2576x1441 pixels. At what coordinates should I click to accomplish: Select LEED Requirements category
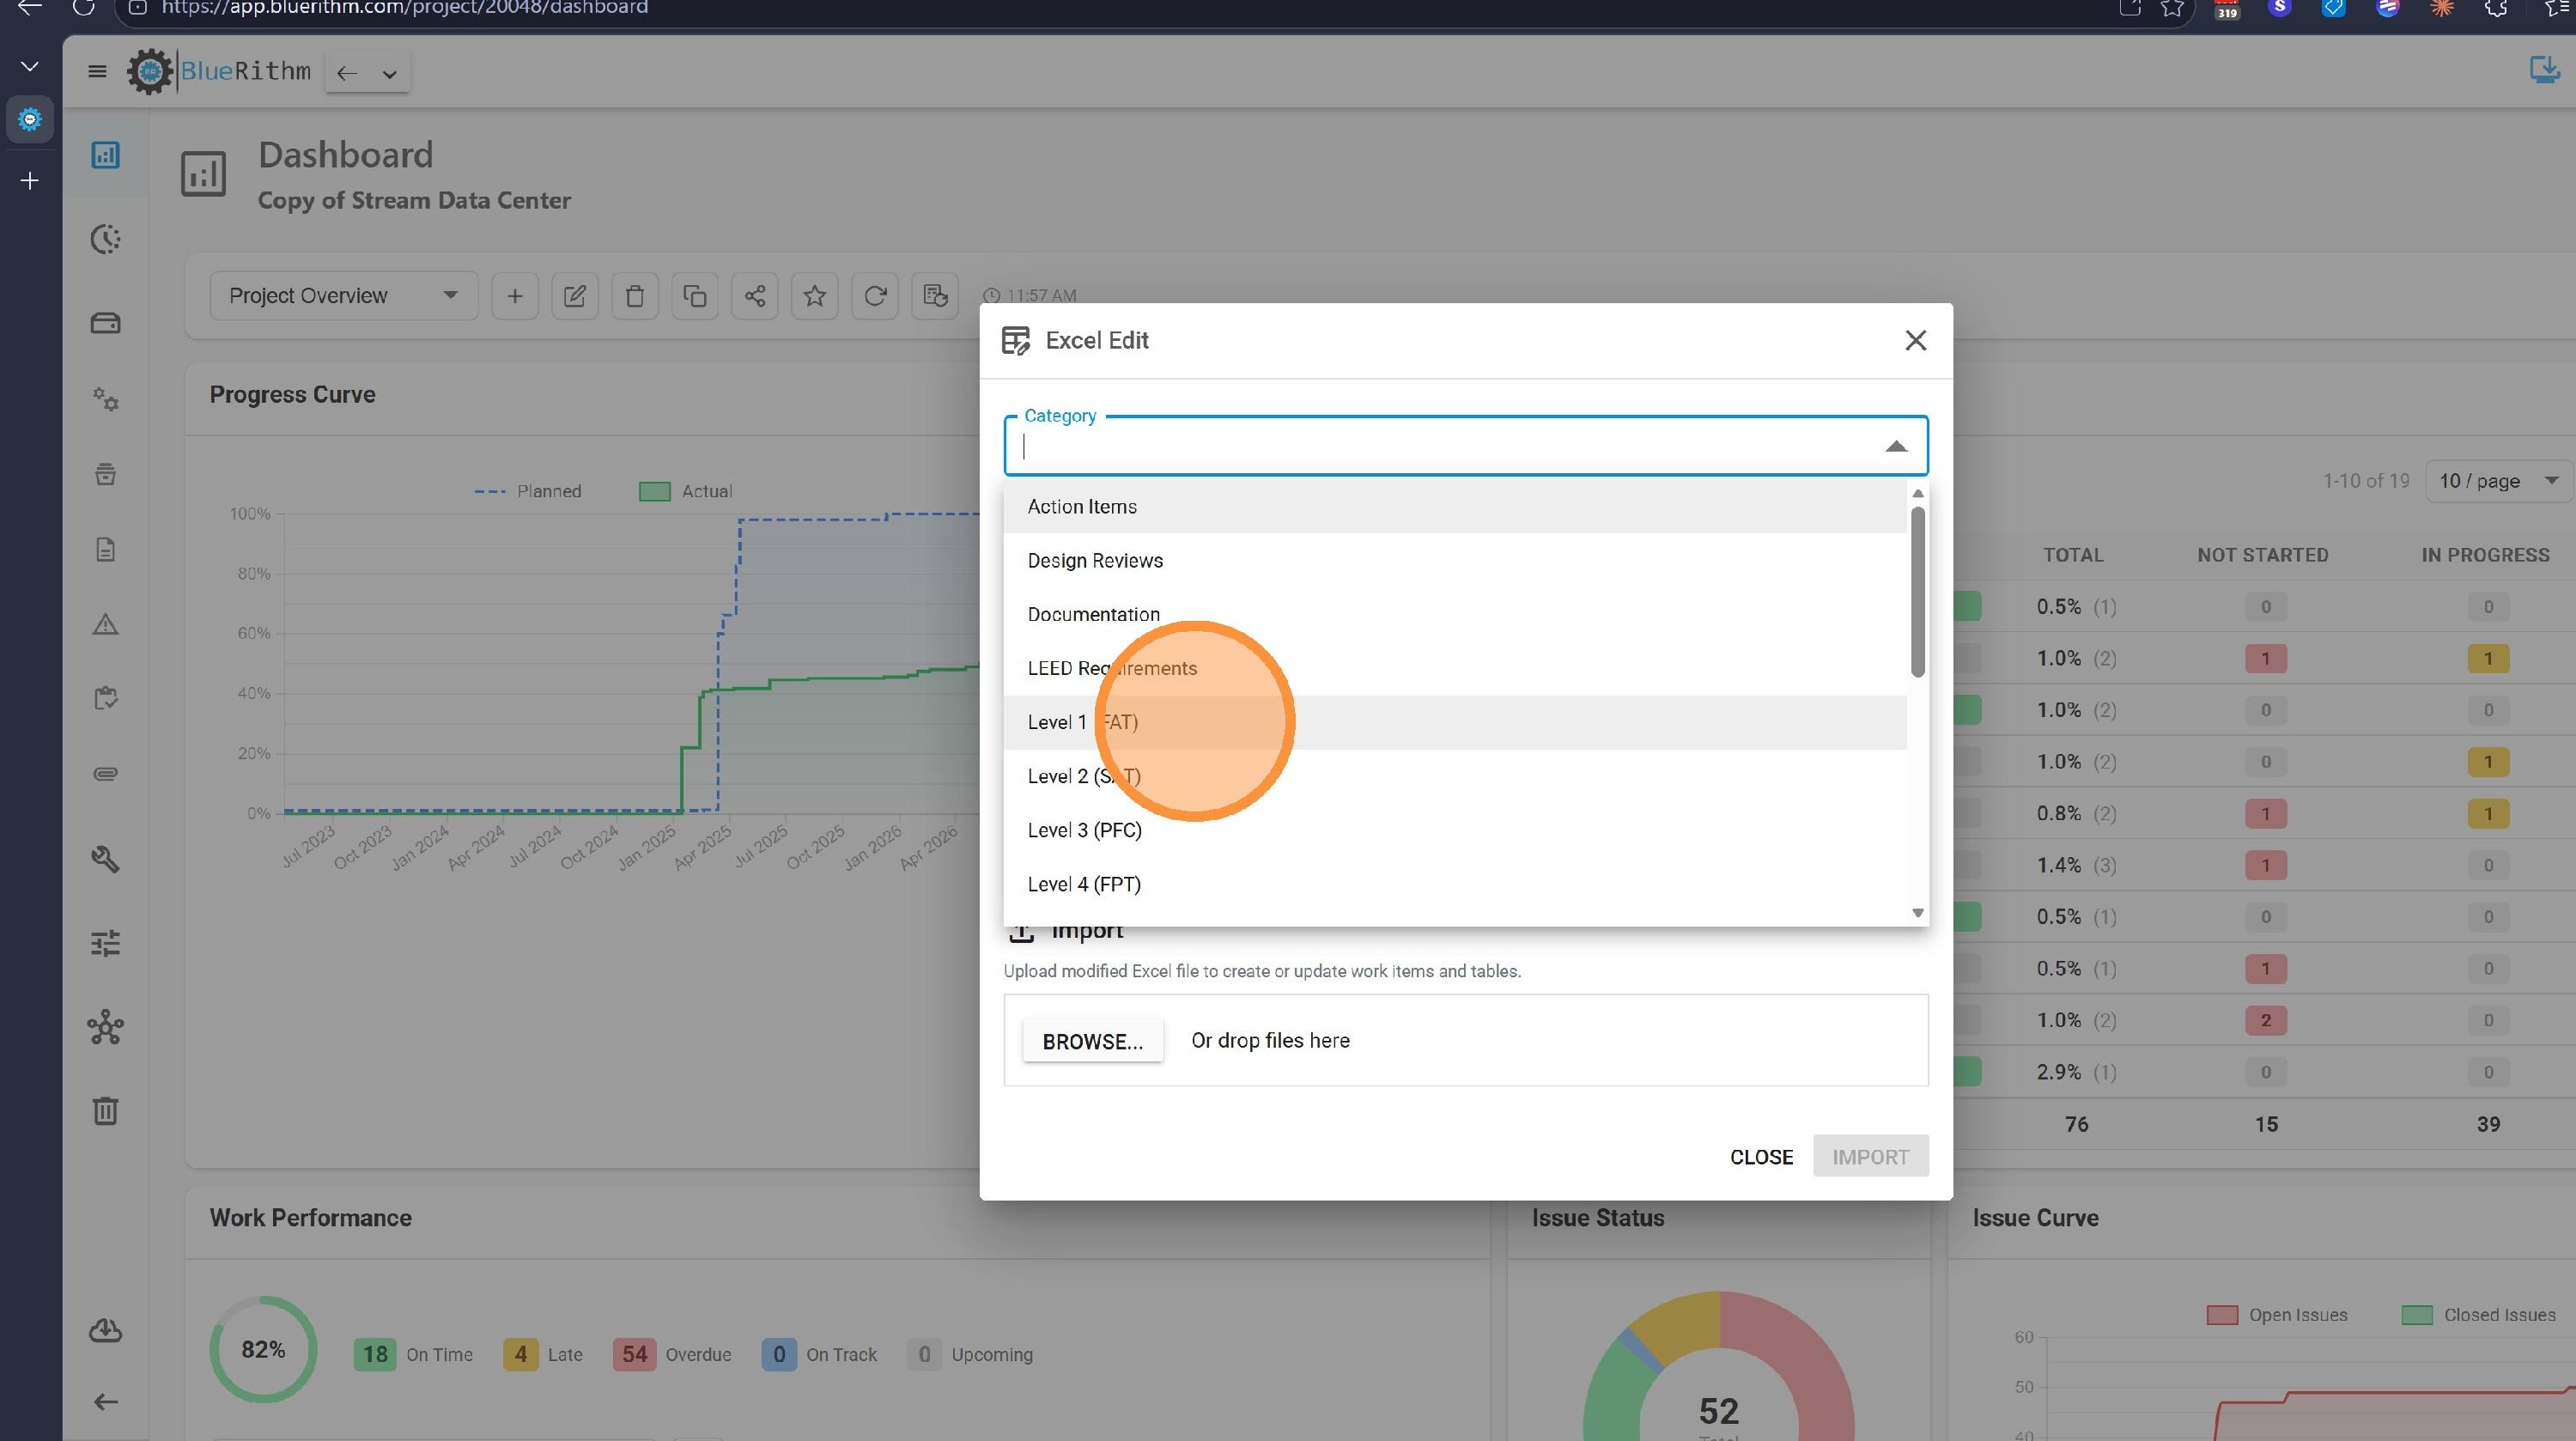1455,668
